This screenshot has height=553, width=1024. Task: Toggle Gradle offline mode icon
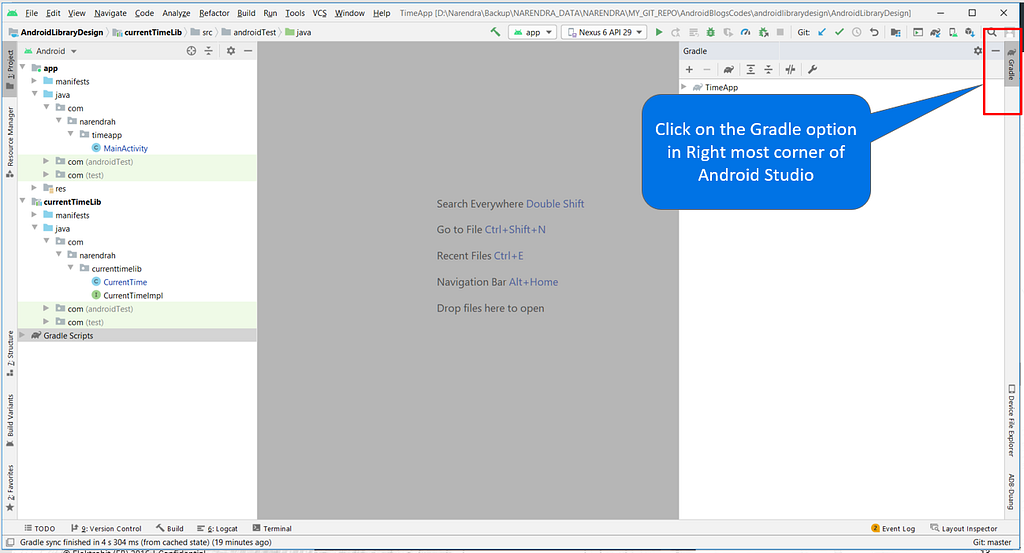click(790, 69)
